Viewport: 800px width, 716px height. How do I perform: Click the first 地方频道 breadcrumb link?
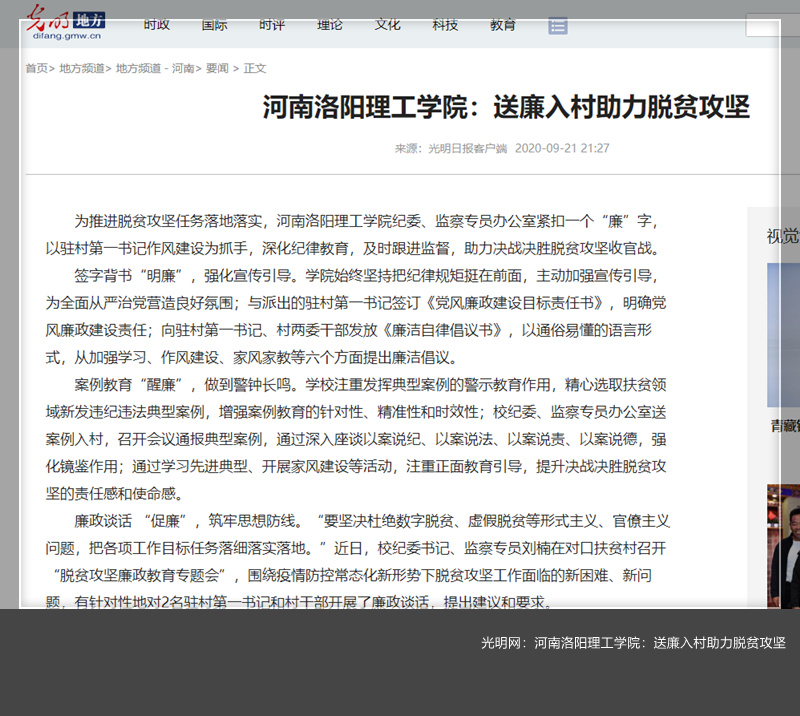(x=79, y=68)
